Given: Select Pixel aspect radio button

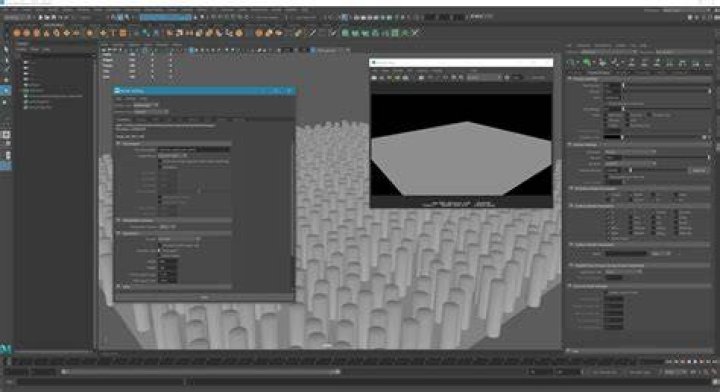Looking at the screenshot, I should click(x=160, y=251).
